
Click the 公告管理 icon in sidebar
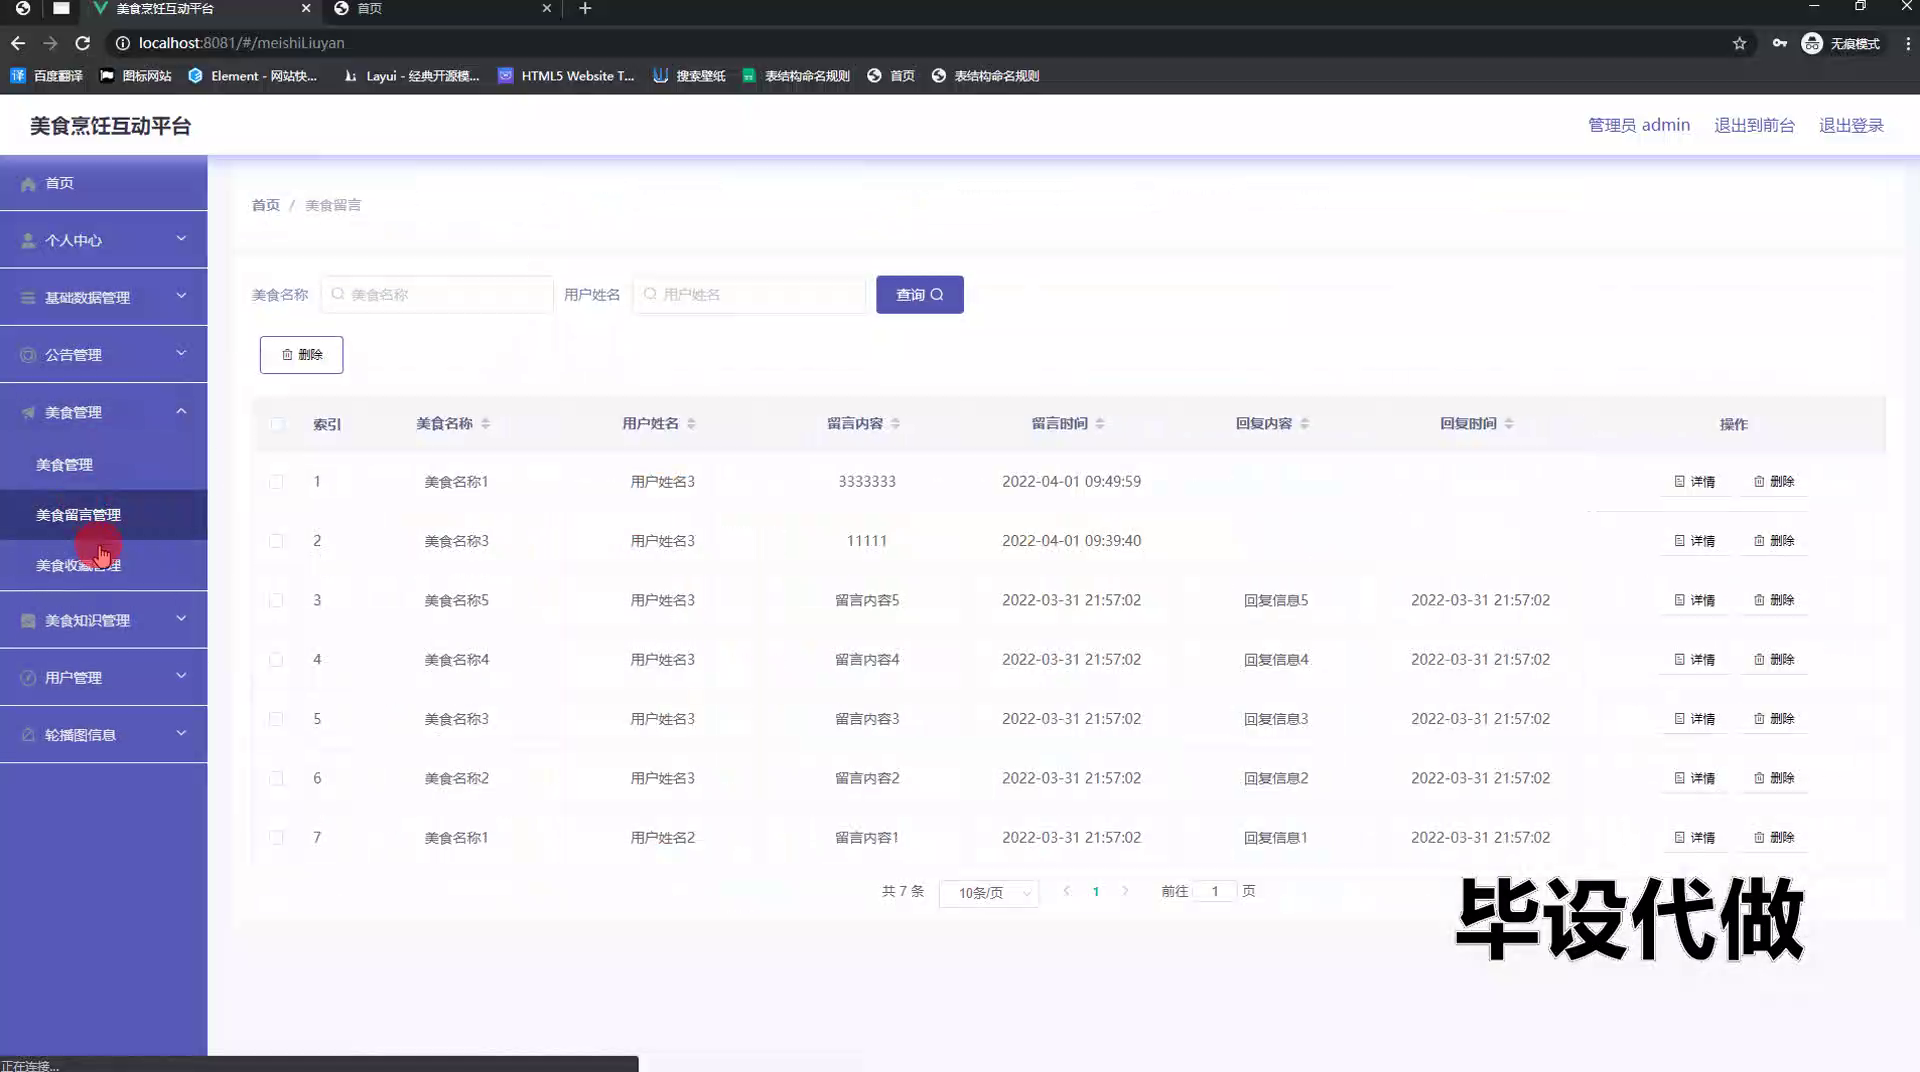[28, 354]
